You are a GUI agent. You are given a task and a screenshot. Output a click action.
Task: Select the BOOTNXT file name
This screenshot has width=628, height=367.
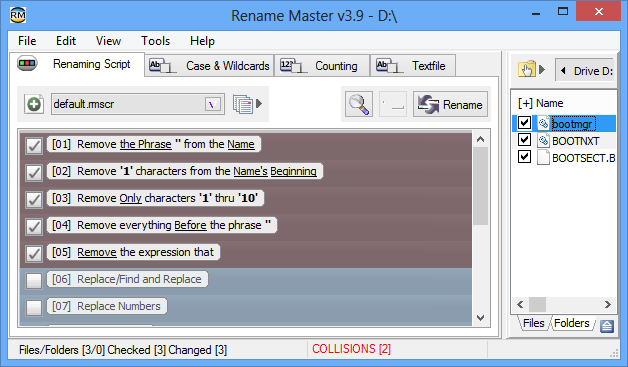click(576, 141)
